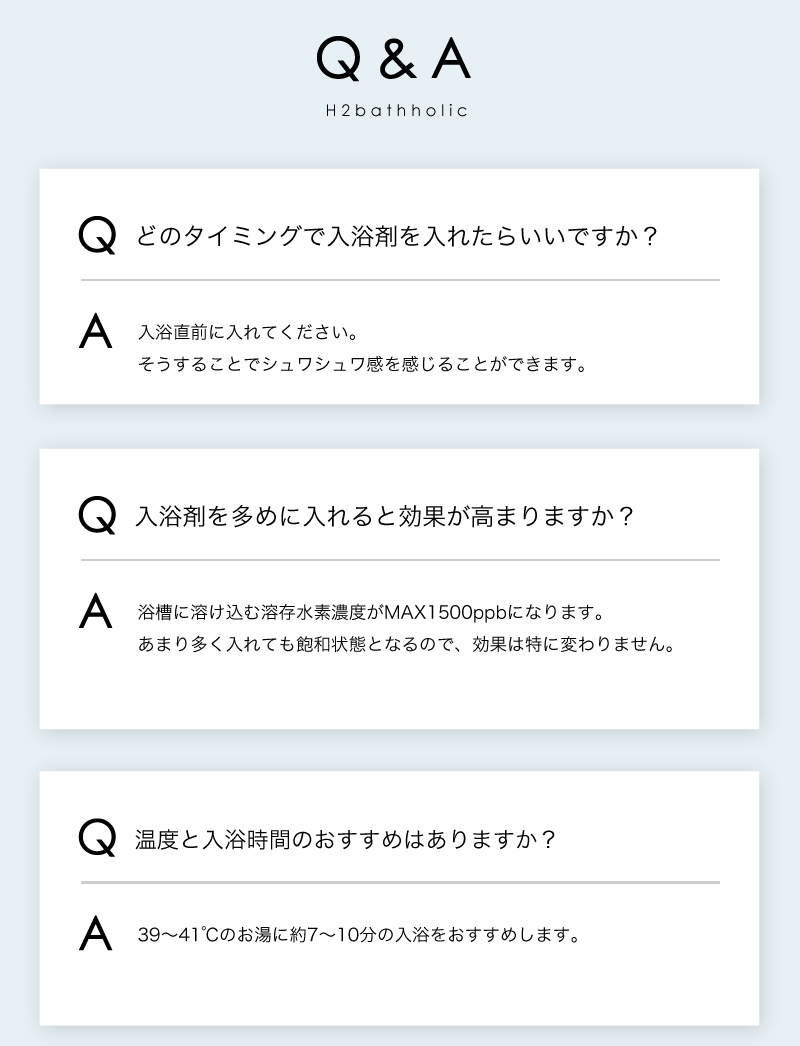
Task: Click the divider under the 効果 question
Action: click(x=400, y=560)
